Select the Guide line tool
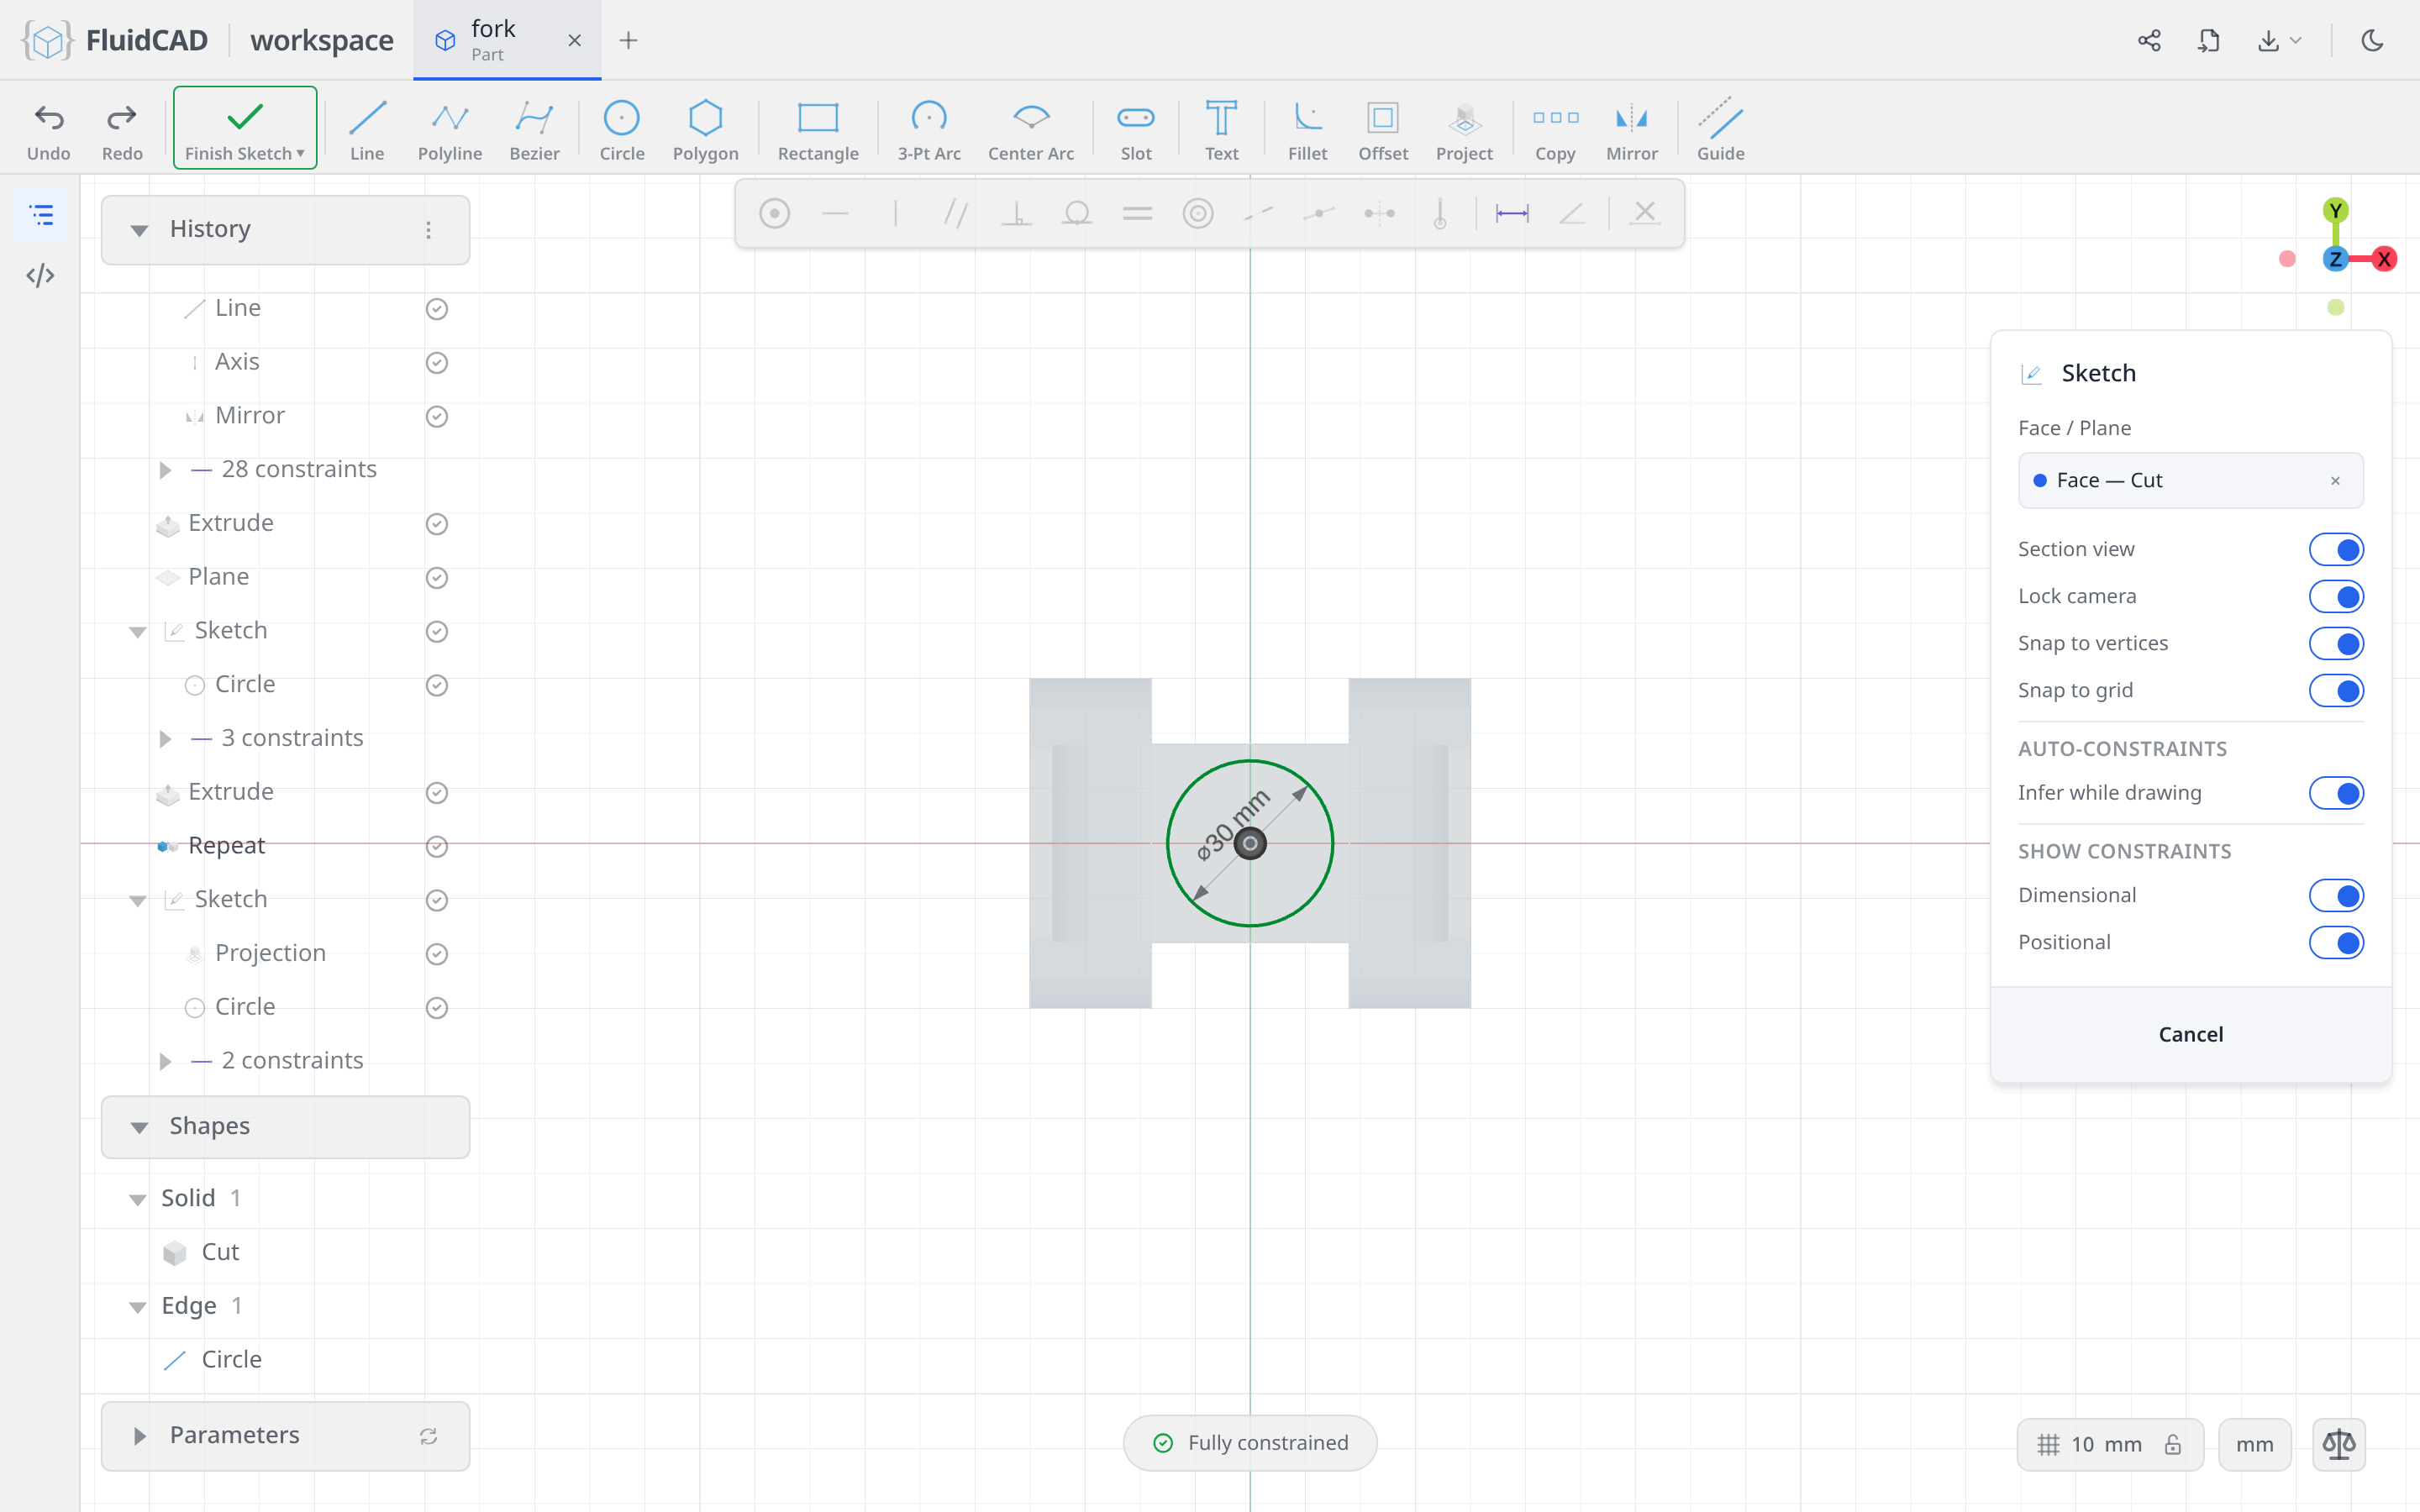Screen dimensions: 2420x1512 click(x=1720, y=129)
